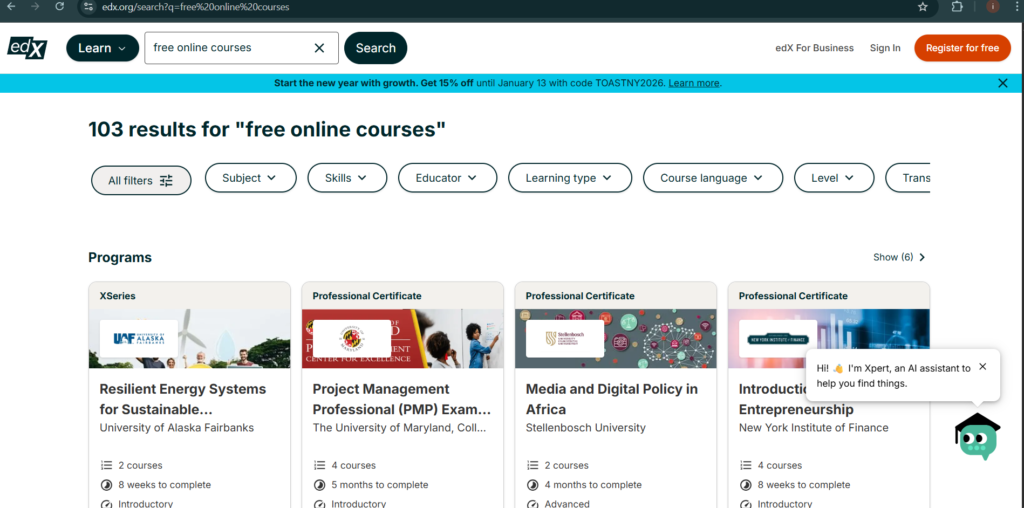Click Stellenbosch University text
Screen dimensions: 1024x508
(x=586, y=428)
